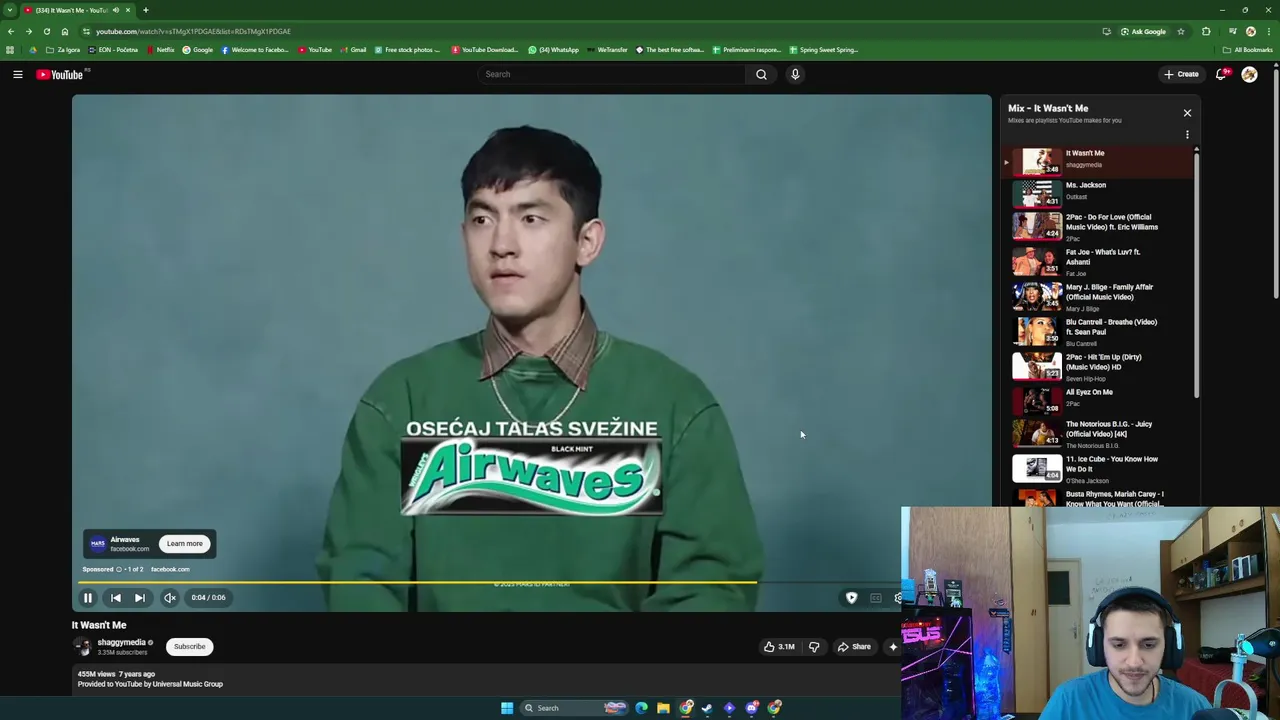1280x720 pixels.
Task: Subscribe to shaggymedia channel
Action: click(189, 646)
